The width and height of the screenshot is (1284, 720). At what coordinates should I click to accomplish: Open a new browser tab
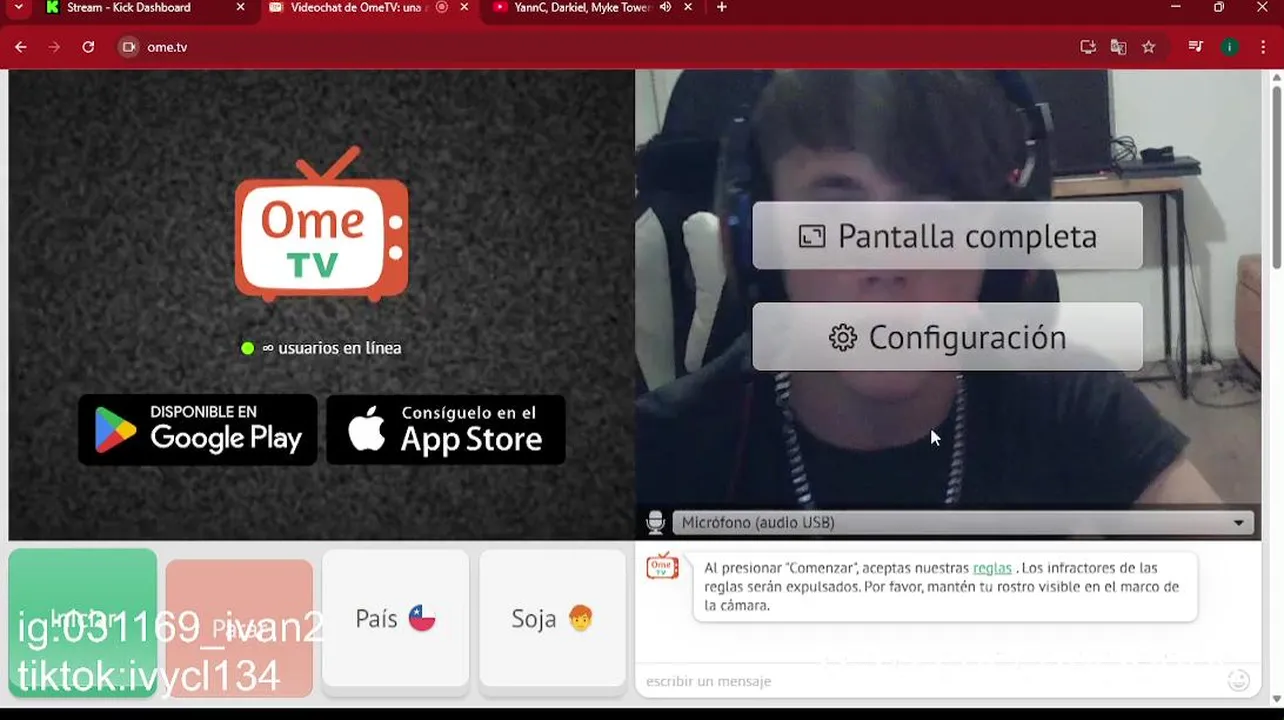point(722,7)
